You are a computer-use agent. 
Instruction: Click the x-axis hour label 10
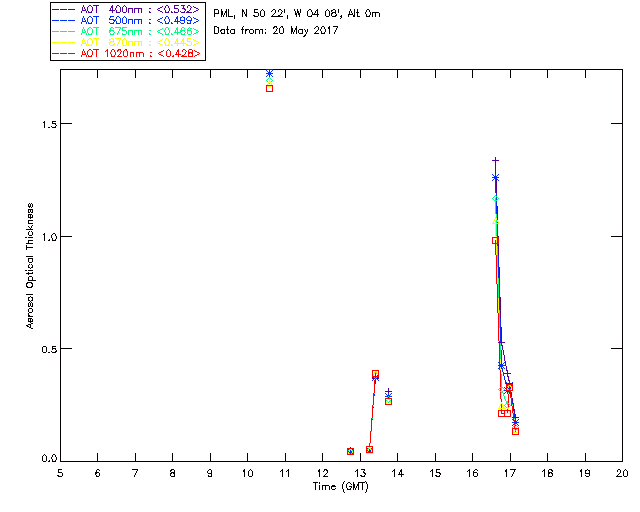point(247,473)
